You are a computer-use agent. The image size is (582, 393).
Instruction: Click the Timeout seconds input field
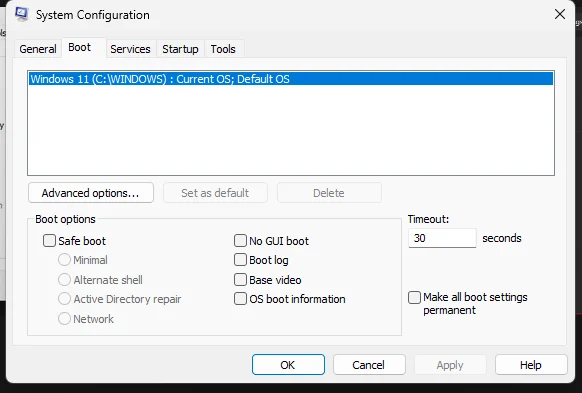442,238
